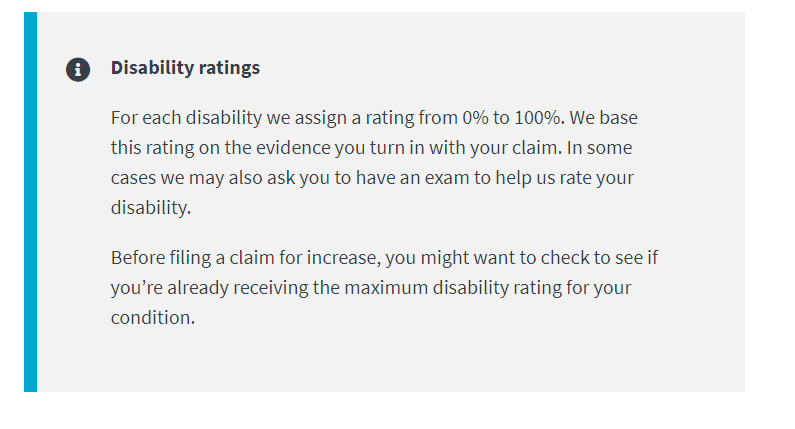The image size is (795, 429).
Task: Click the circular info icon
Action: 78,69
